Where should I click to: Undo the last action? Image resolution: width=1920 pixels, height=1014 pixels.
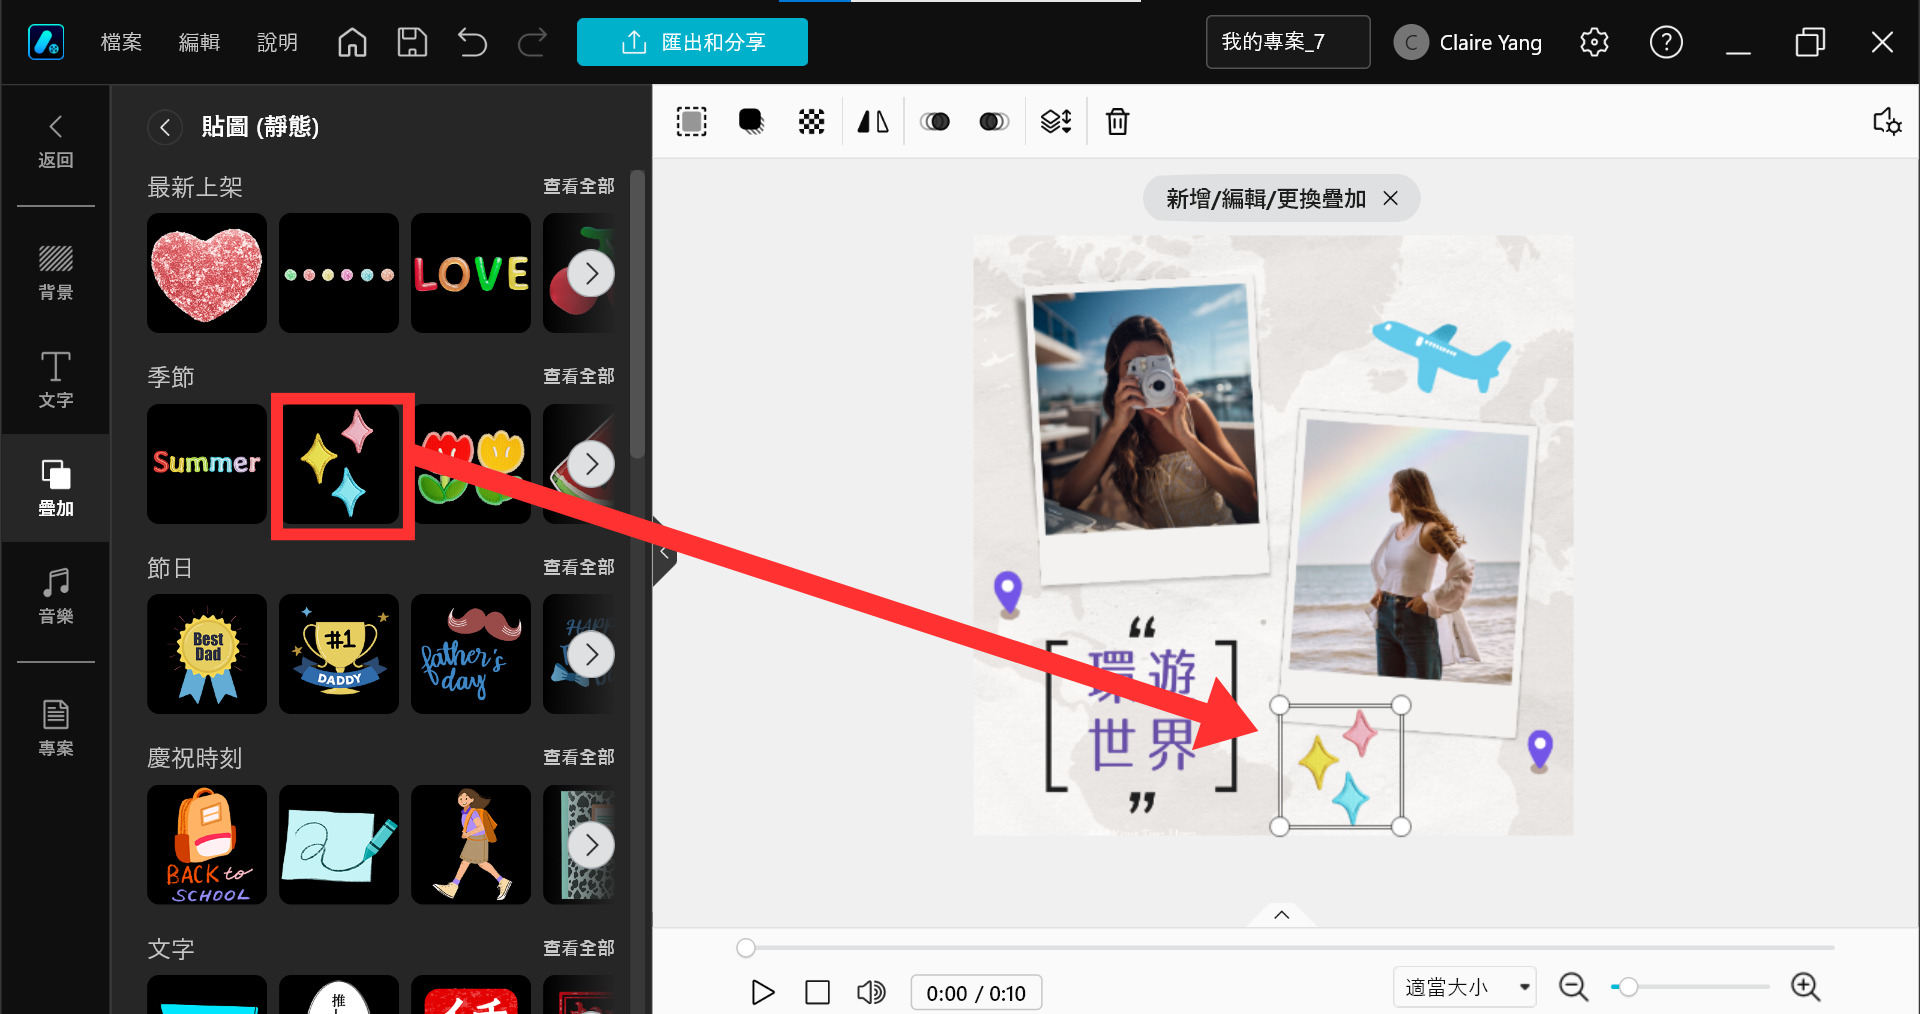(472, 42)
